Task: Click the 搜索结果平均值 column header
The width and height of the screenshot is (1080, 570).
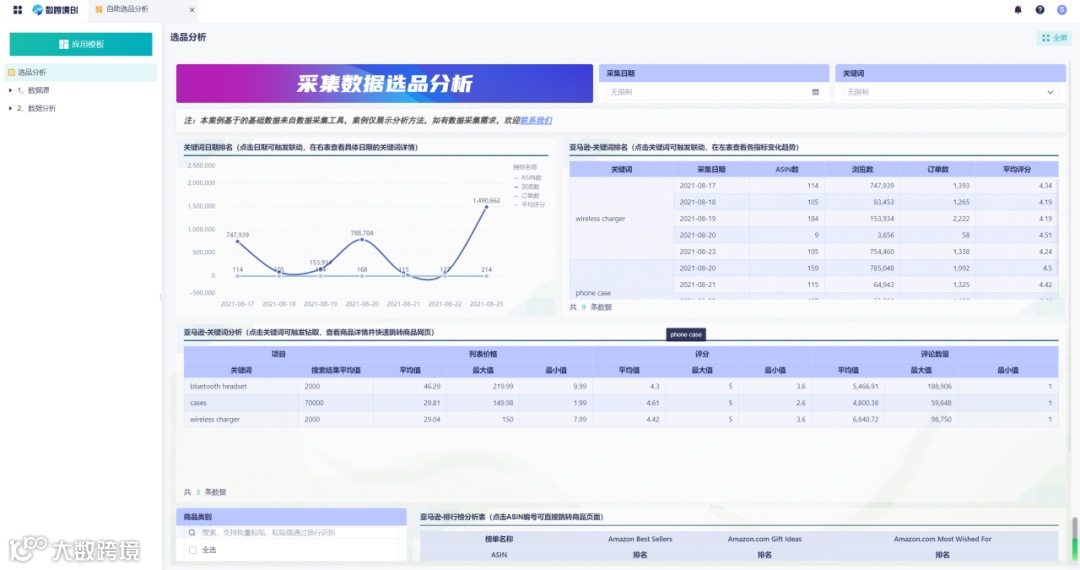Action: pos(336,370)
